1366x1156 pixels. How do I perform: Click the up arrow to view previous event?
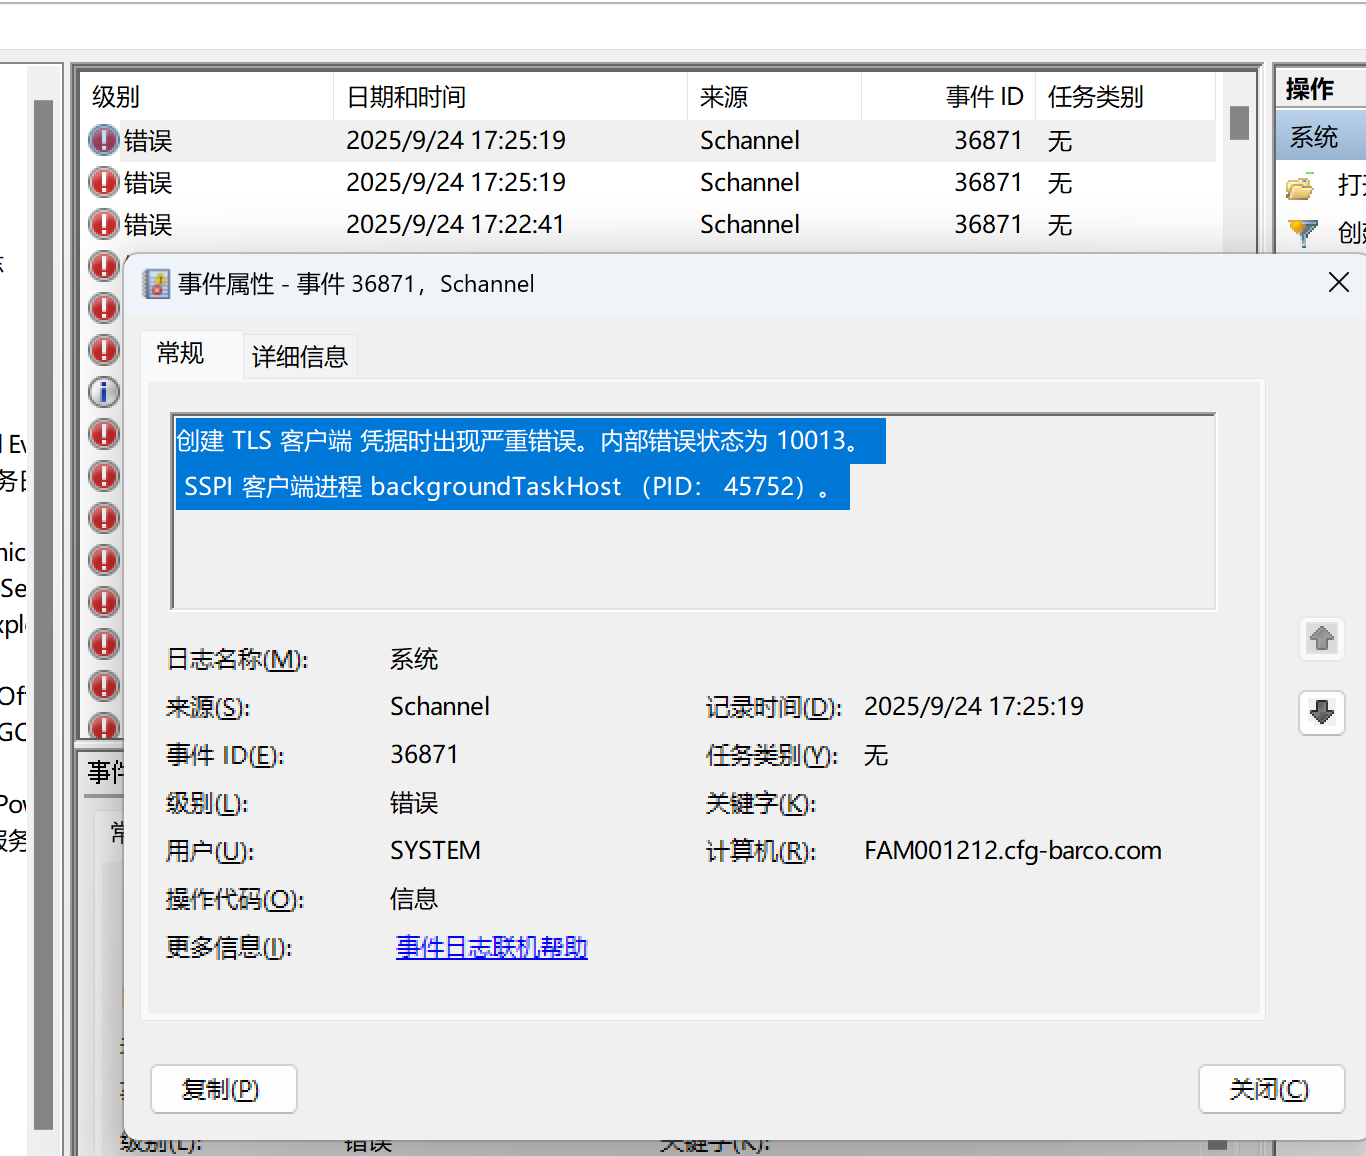pyautogui.click(x=1321, y=639)
